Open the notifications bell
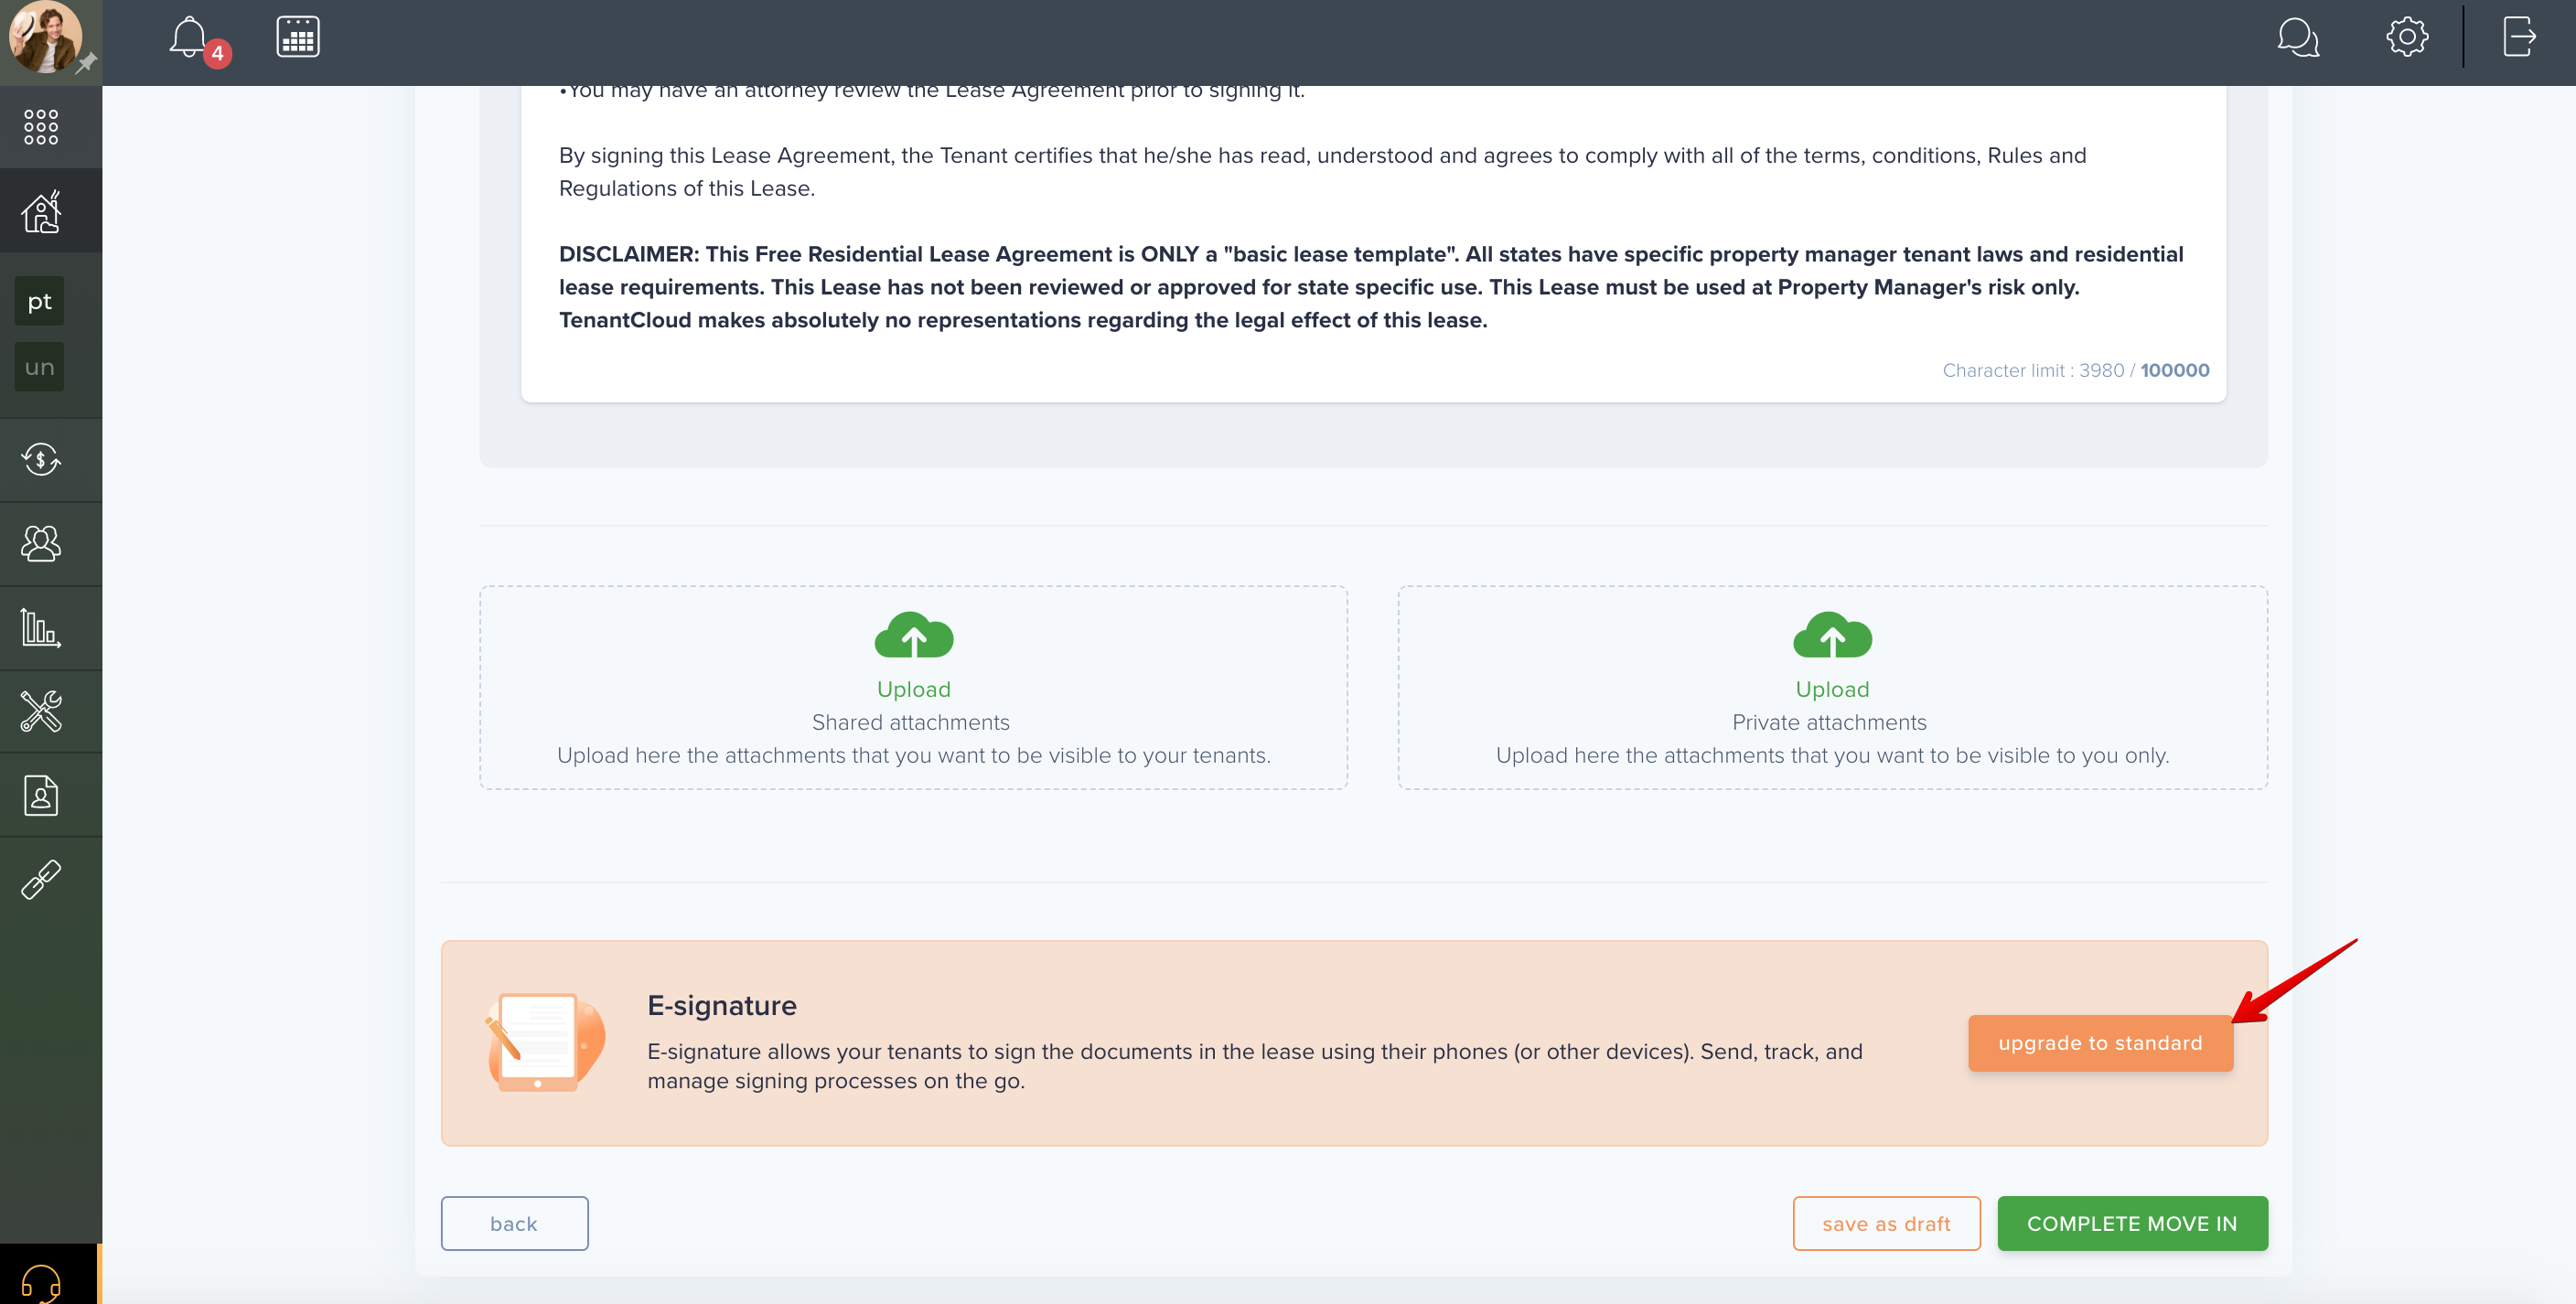This screenshot has width=2576, height=1304. [188, 37]
